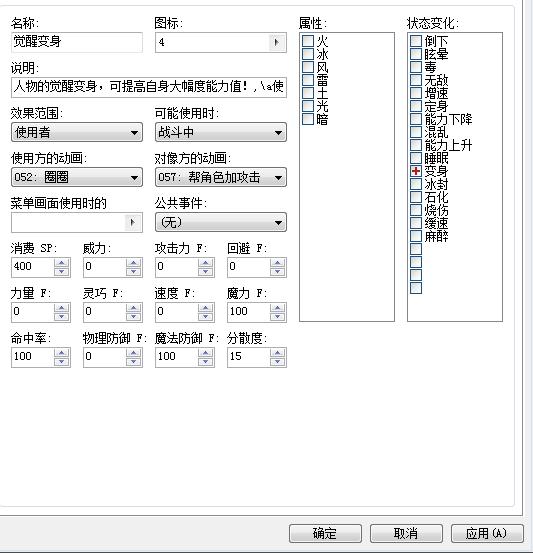Increase 命中率 with up arrow

click(x=61, y=353)
